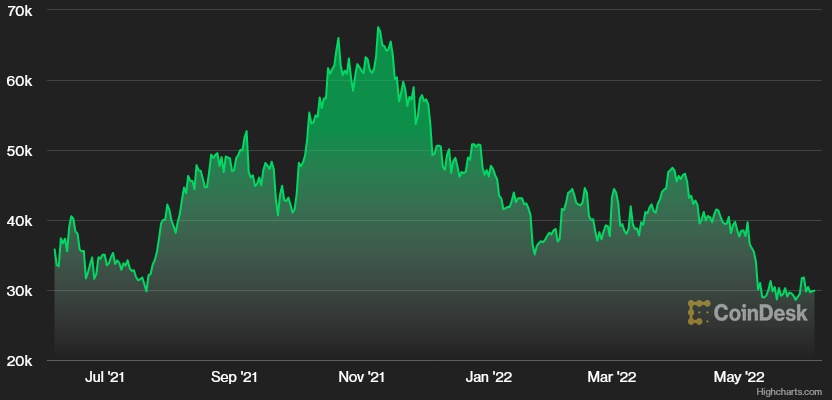Click the all-time-high peak in November 2021

coord(378,27)
